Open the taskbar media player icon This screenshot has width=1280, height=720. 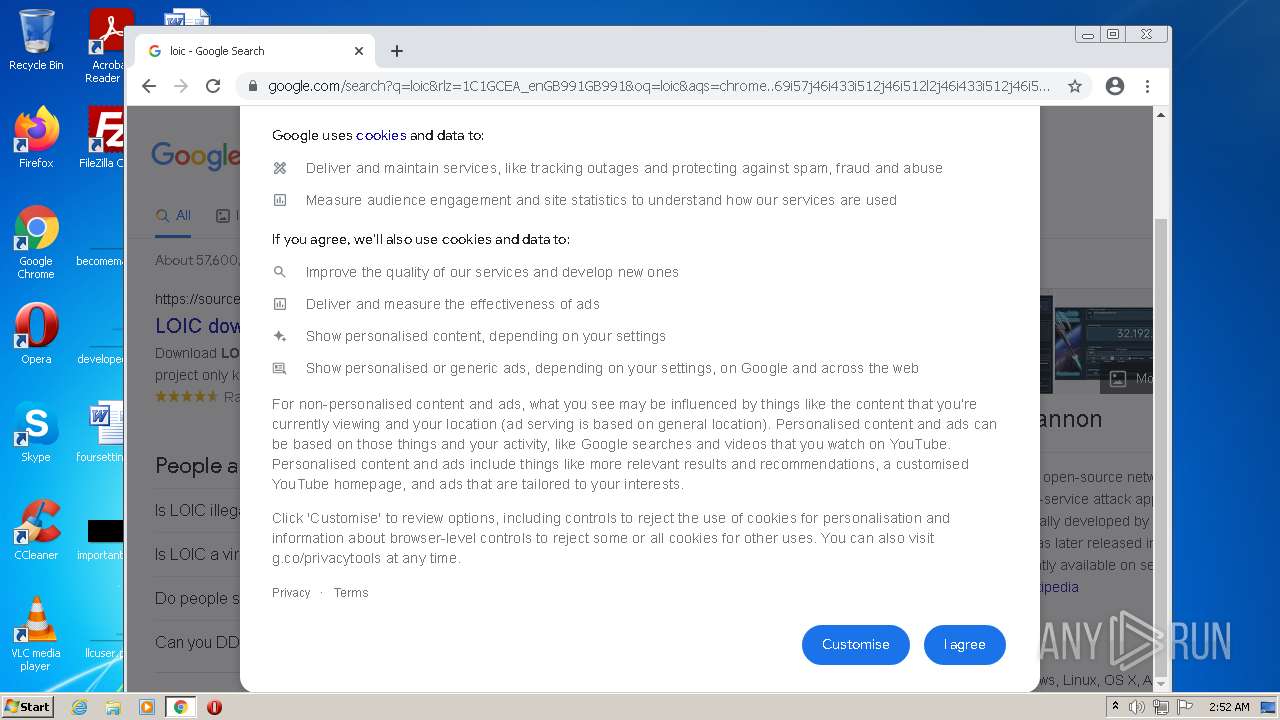tap(147, 707)
